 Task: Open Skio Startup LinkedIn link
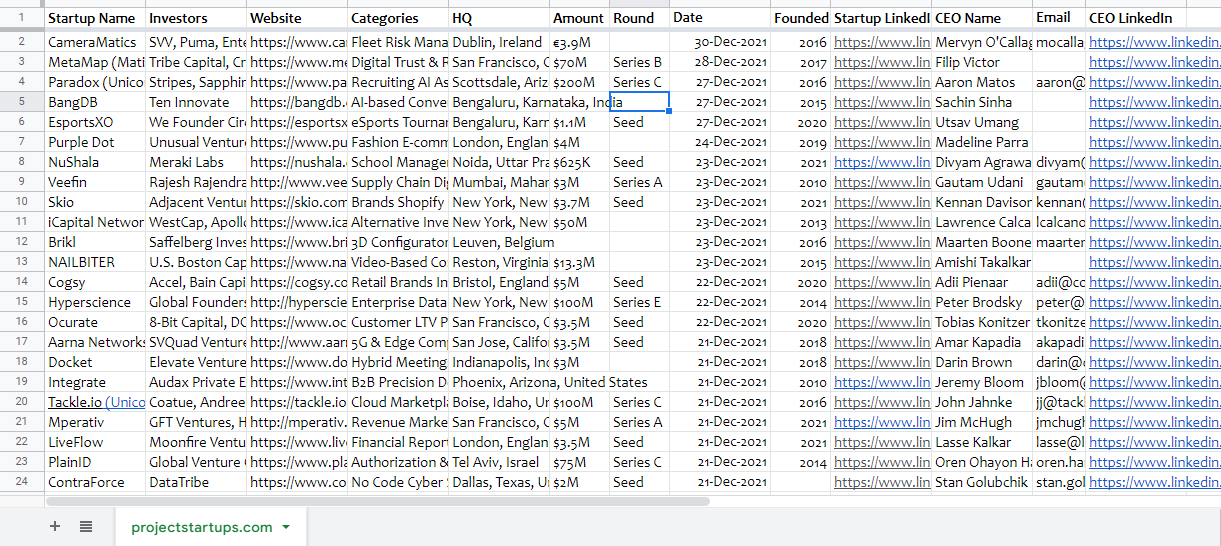click(x=881, y=202)
